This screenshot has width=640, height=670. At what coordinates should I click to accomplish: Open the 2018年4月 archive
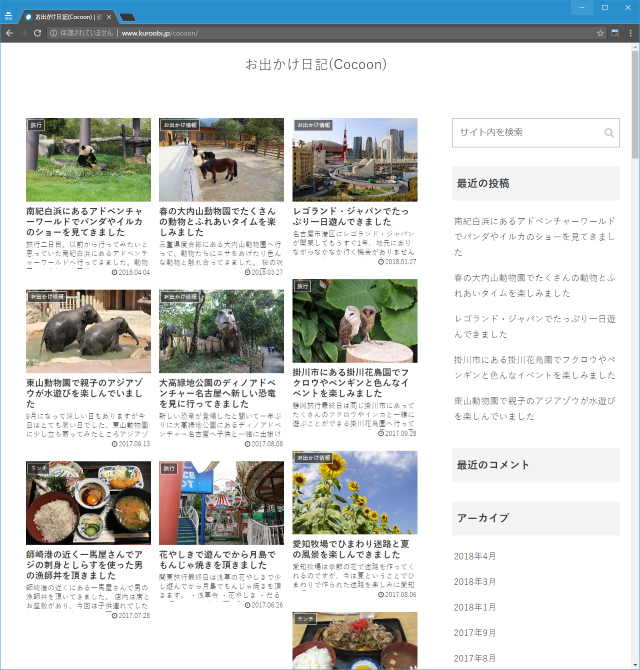[x=475, y=556]
